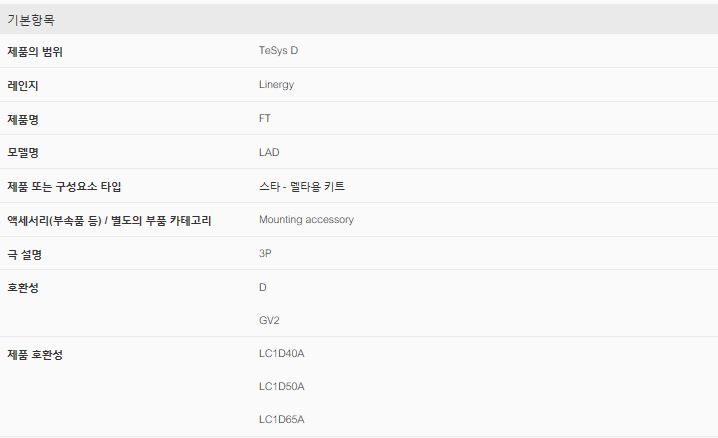Image resolution: width=718 pixels, height=438 pixels.
Task: Select the LAD model value
Action: [x=269, y=152]
